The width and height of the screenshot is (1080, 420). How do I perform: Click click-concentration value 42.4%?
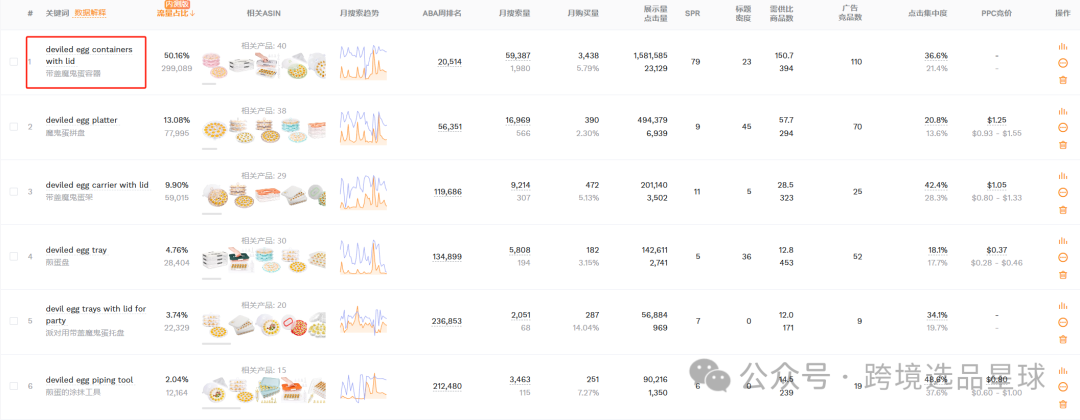(x=936, y=185)
